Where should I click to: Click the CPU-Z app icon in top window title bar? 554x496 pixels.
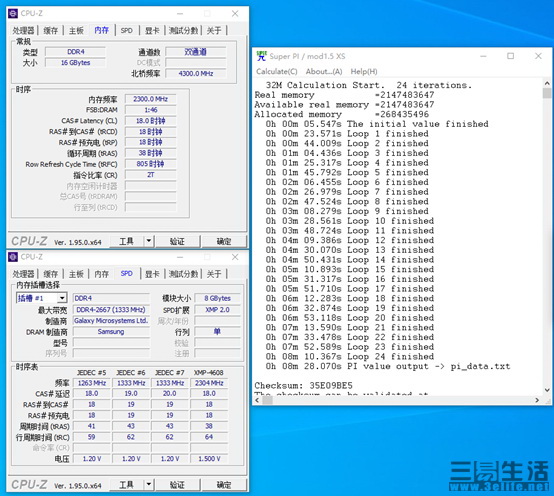click(x=13, y=13)
